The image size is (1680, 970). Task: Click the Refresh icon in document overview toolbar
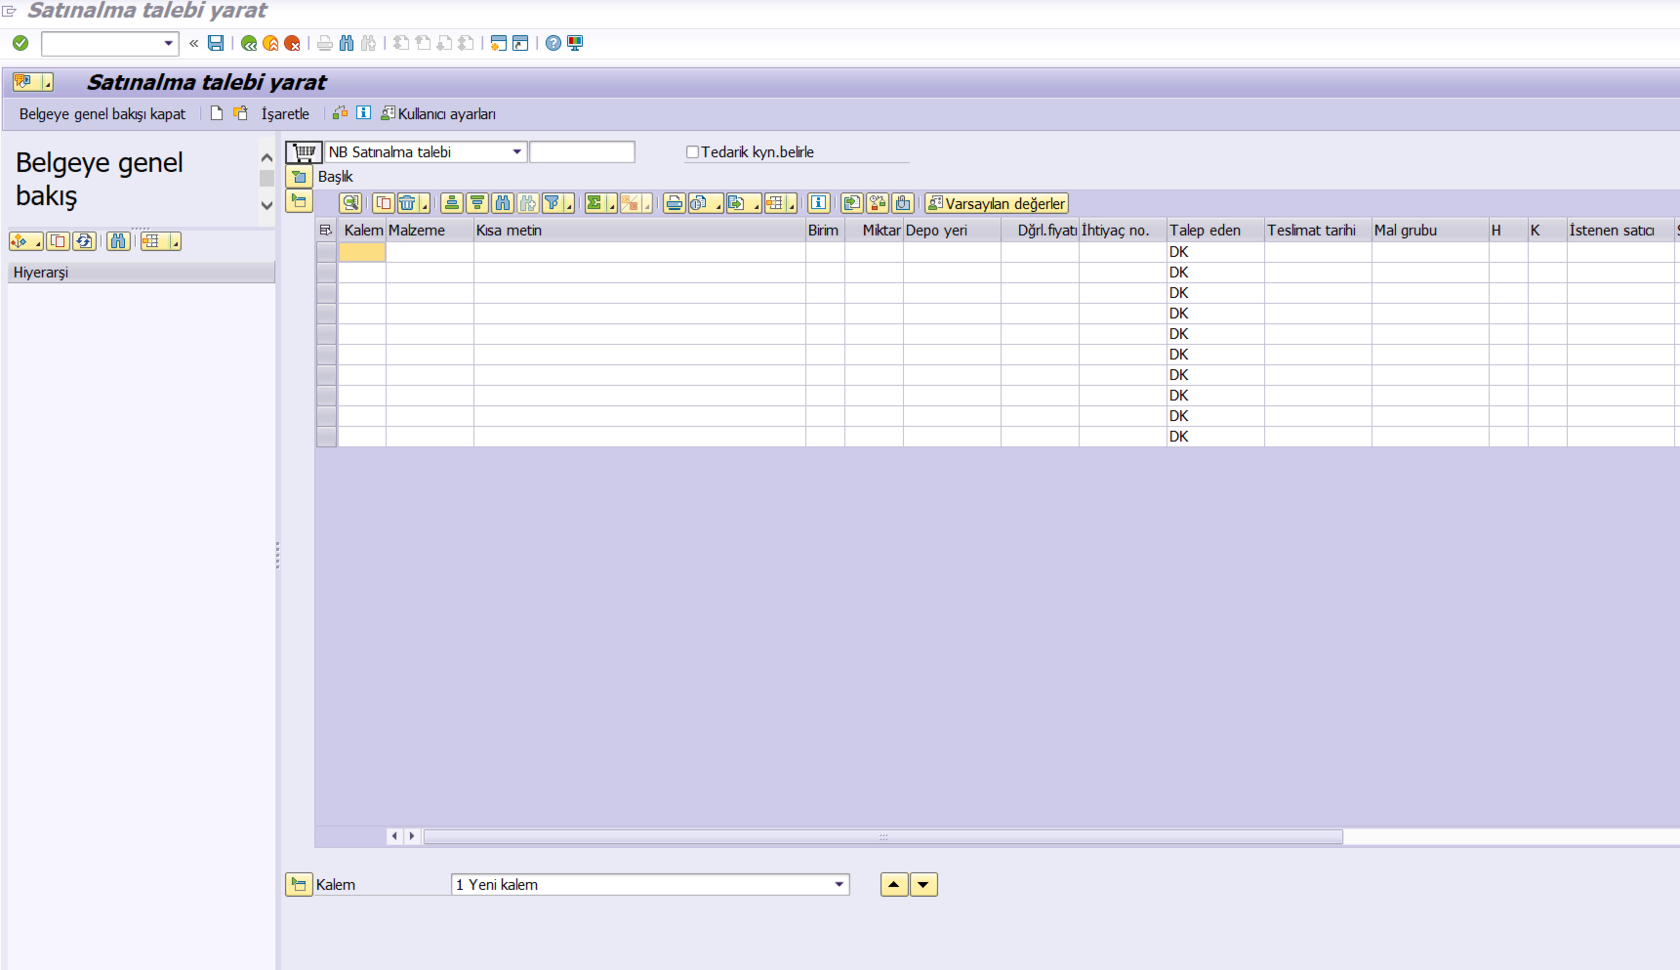tap(84, 241)
